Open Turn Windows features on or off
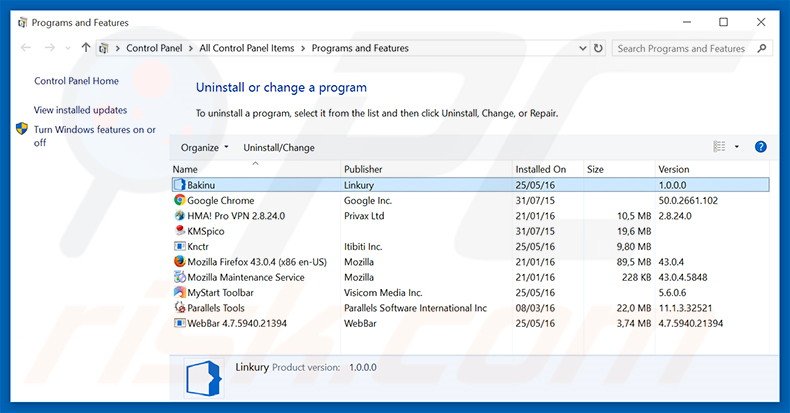Screen dimensions: 790x413 [95, 136]
